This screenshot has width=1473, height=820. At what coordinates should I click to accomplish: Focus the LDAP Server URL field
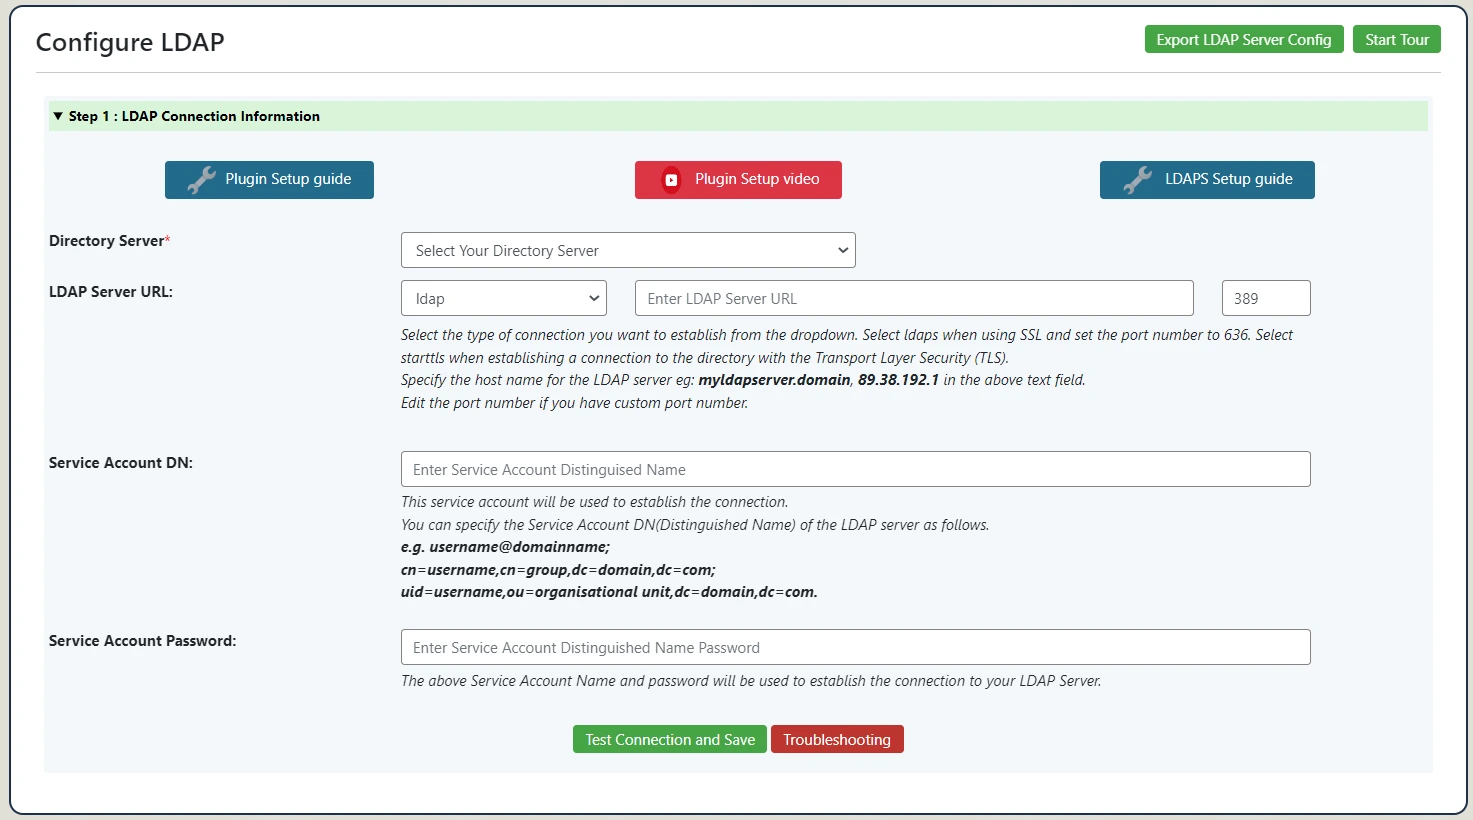tap(913, 297)
